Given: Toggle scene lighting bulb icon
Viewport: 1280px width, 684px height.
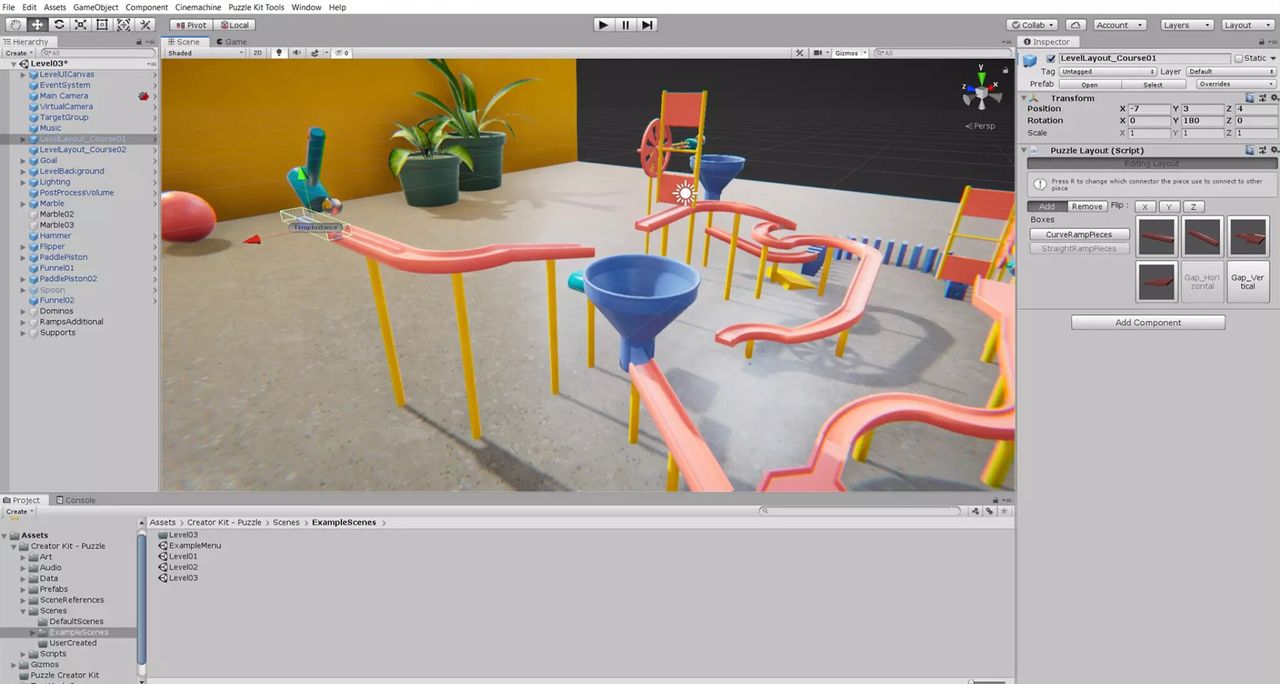Looking at the screenshot, I should coord(280,53).
